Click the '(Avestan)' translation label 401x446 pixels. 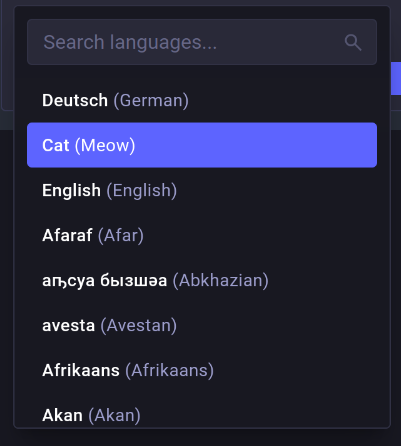point(139,325)
